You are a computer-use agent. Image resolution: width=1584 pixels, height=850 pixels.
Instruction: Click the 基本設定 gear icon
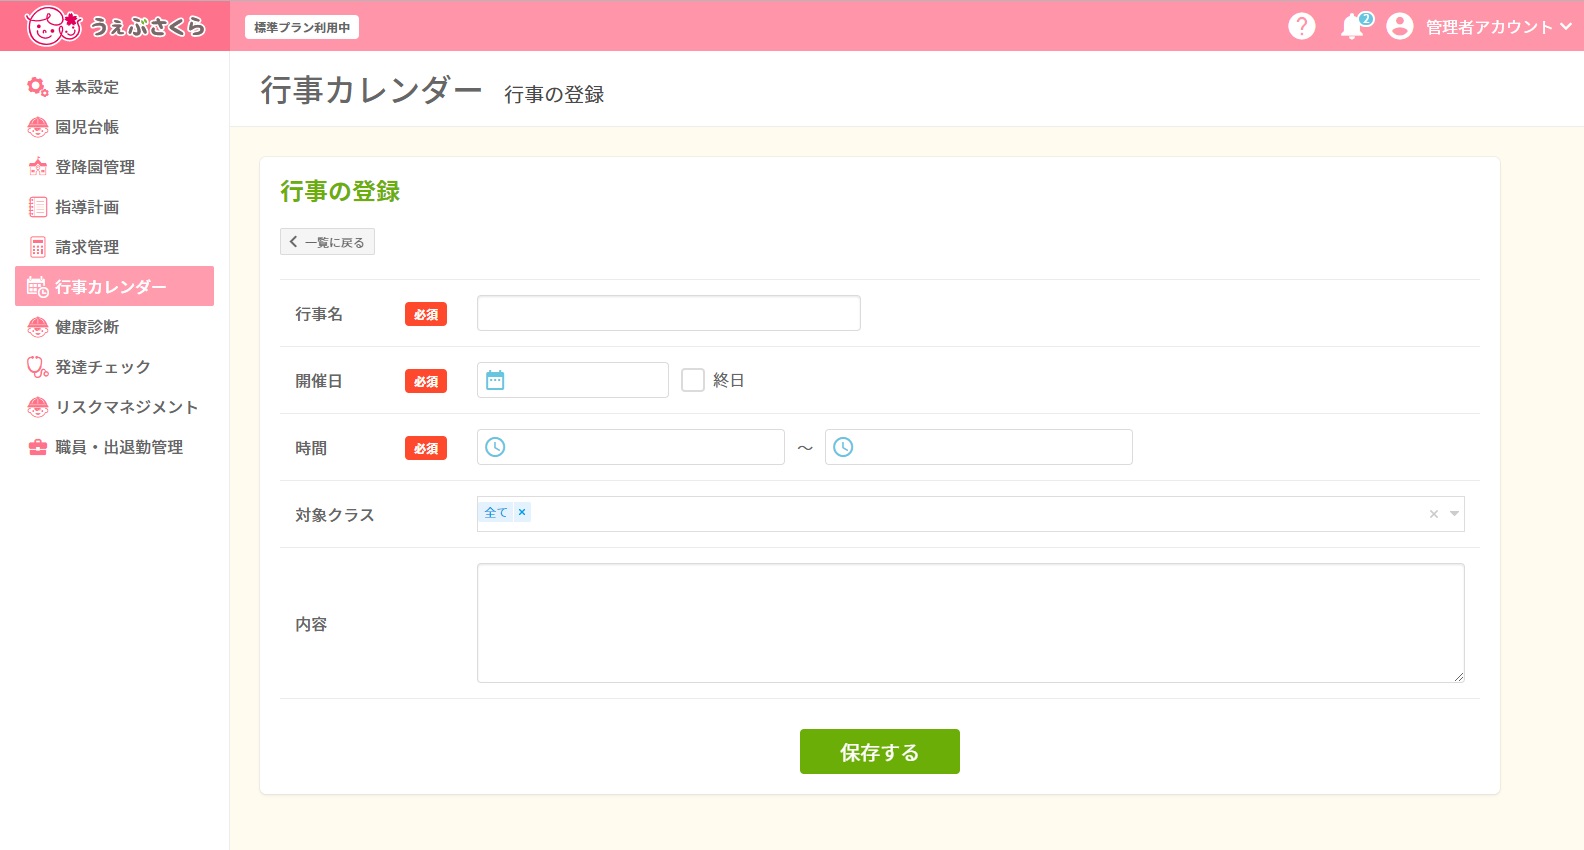pos(38,87)
